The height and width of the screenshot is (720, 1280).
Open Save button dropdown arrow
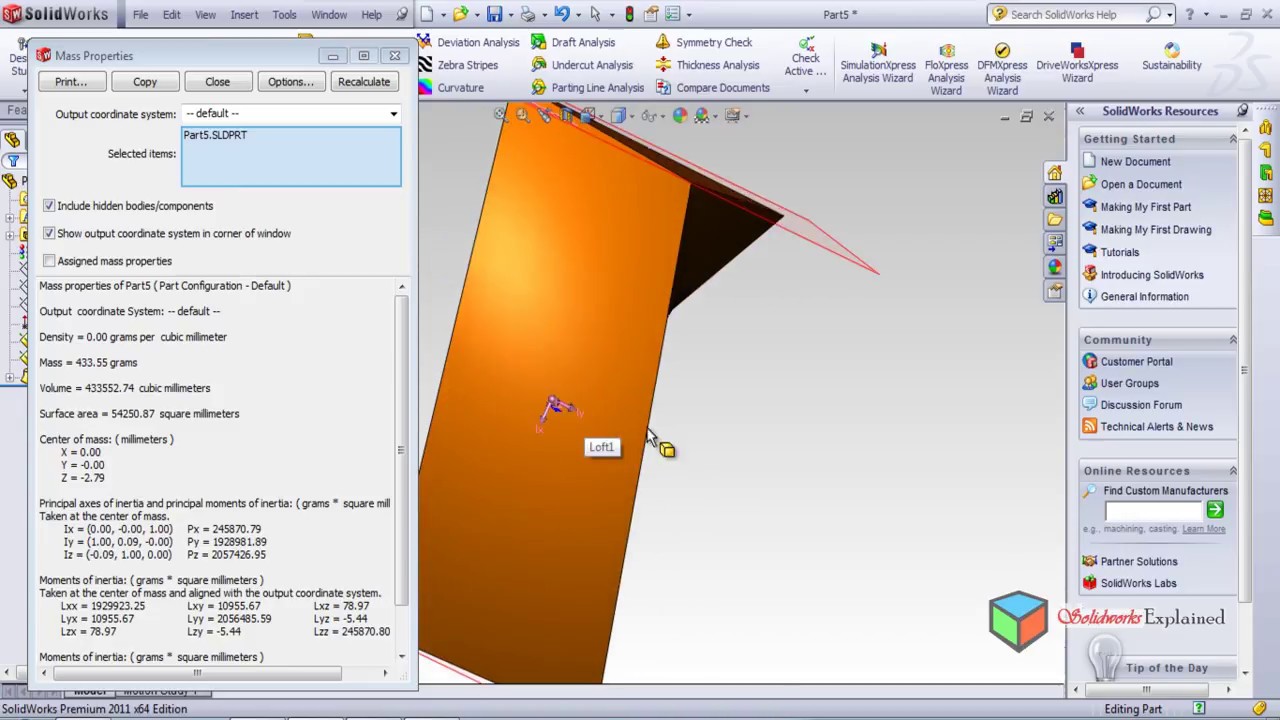(510, 14)
